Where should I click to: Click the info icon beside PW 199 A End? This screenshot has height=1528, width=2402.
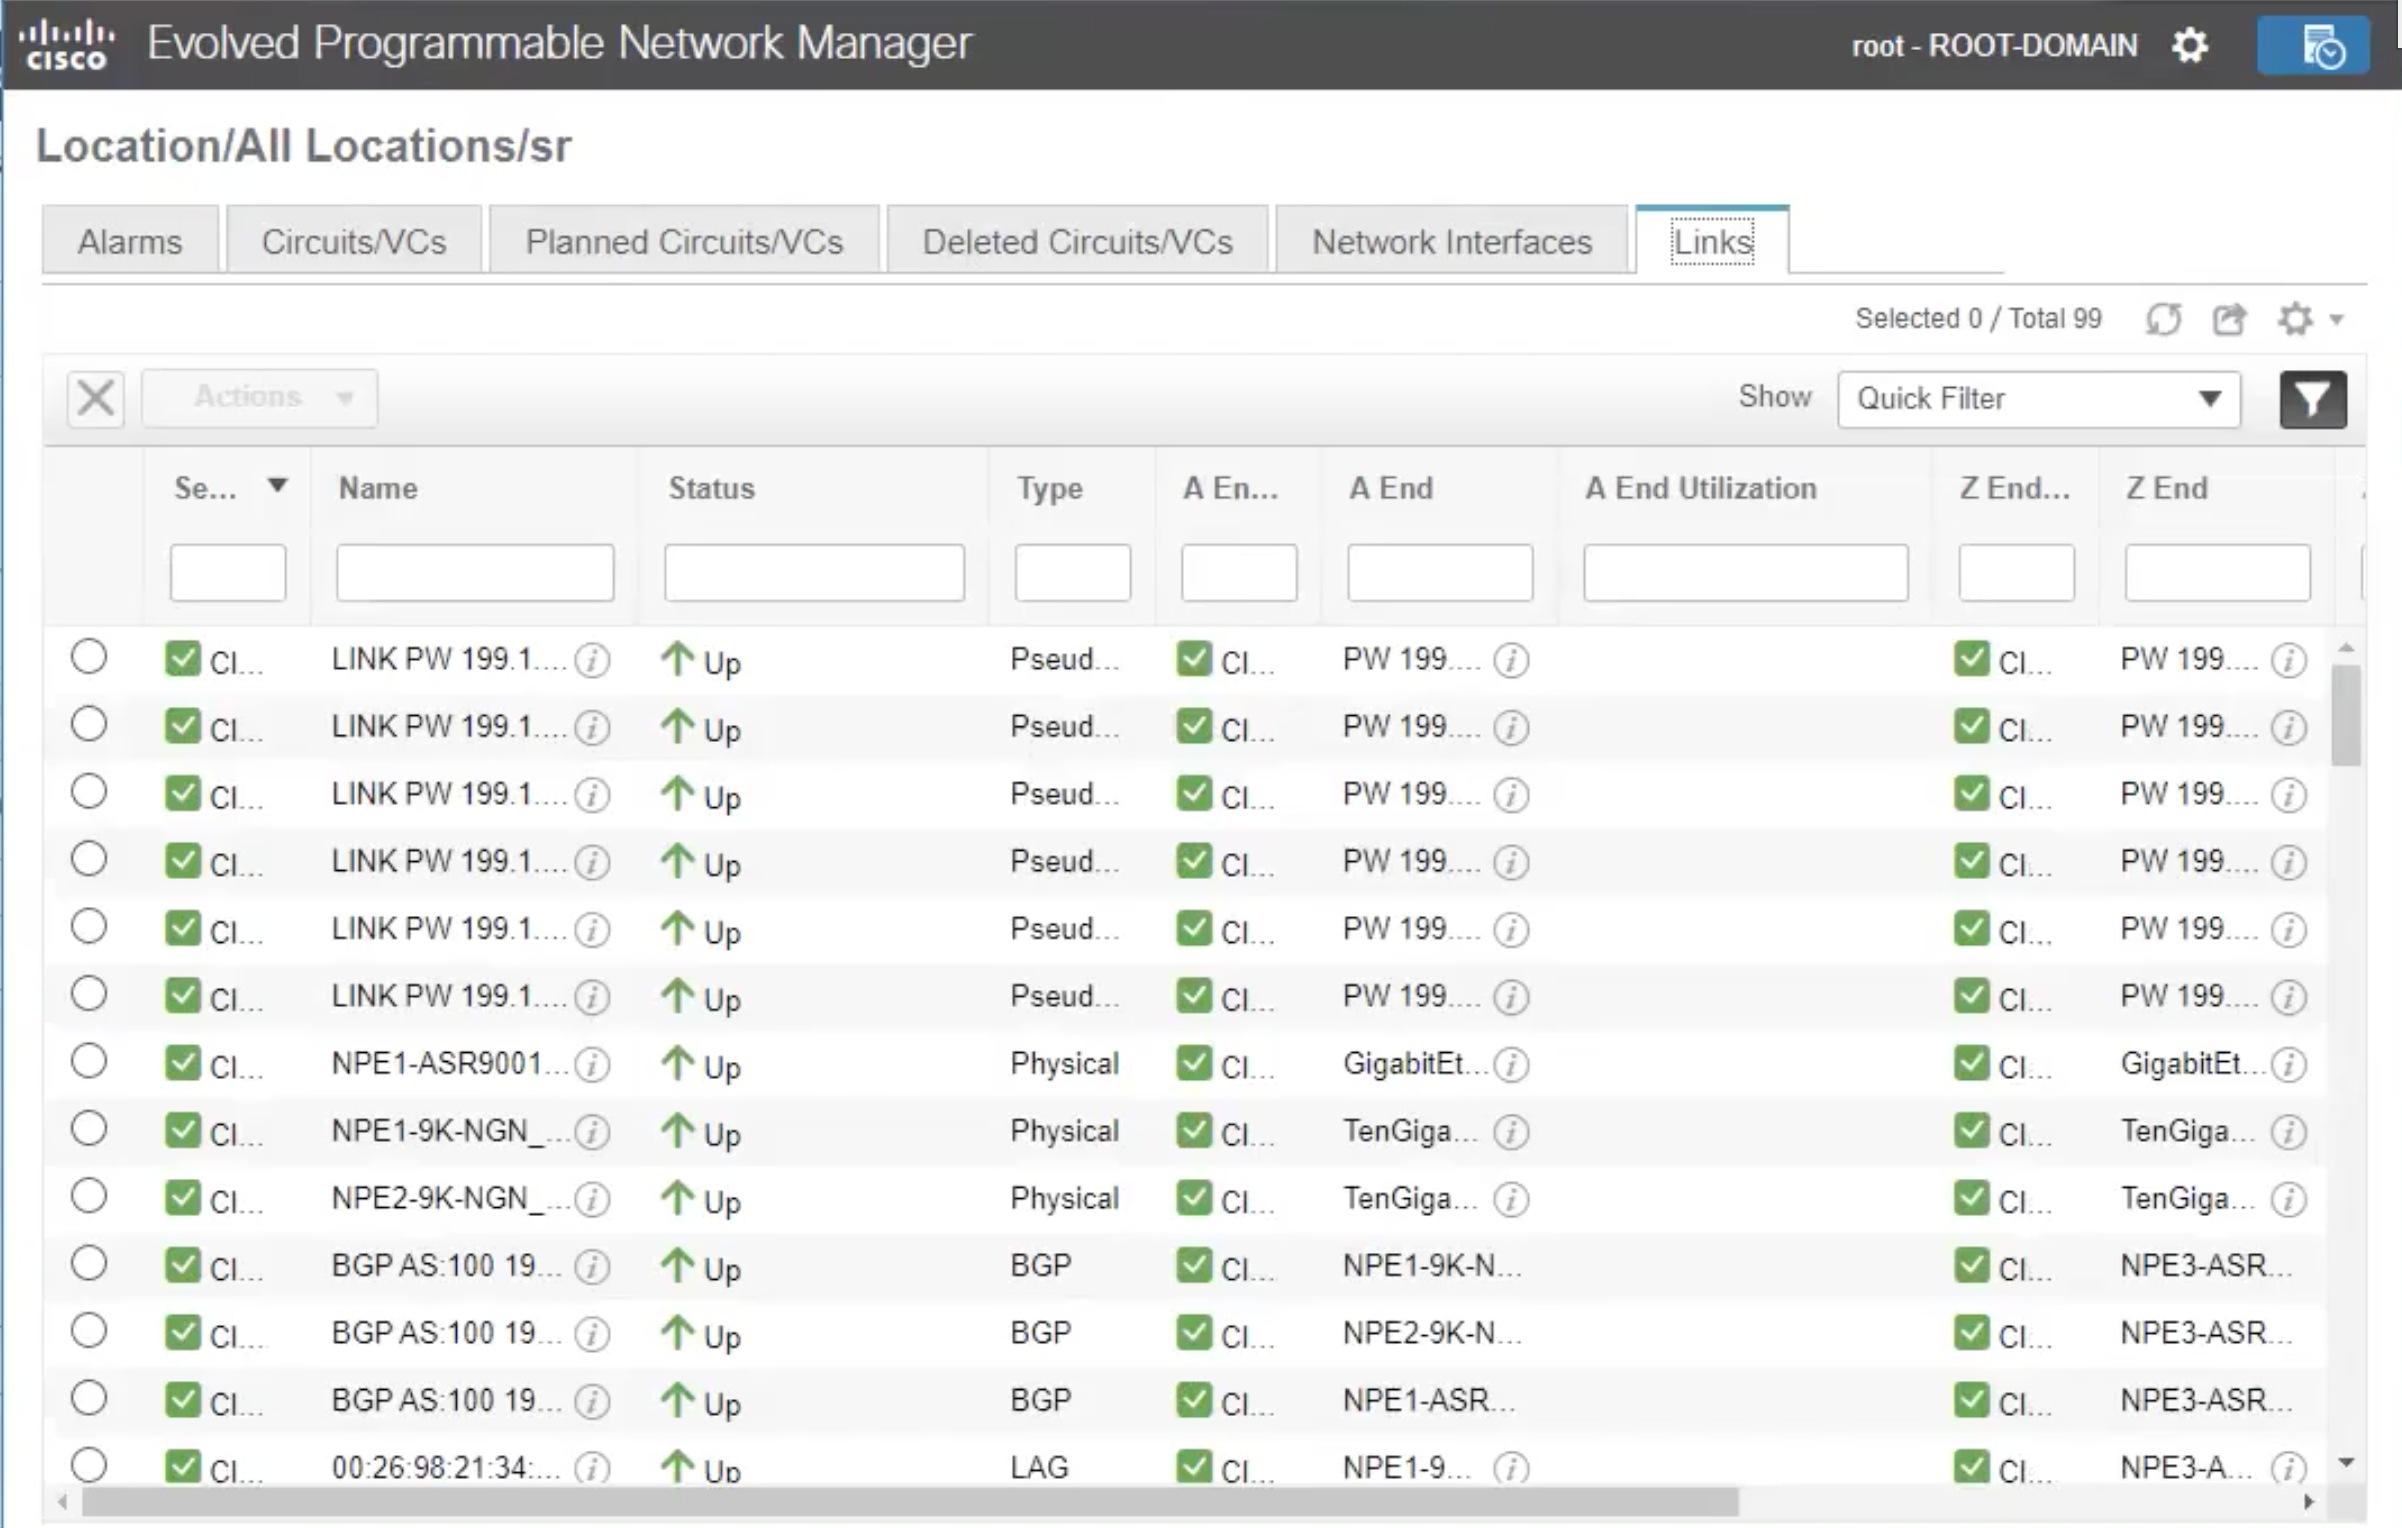point(1511,660)
